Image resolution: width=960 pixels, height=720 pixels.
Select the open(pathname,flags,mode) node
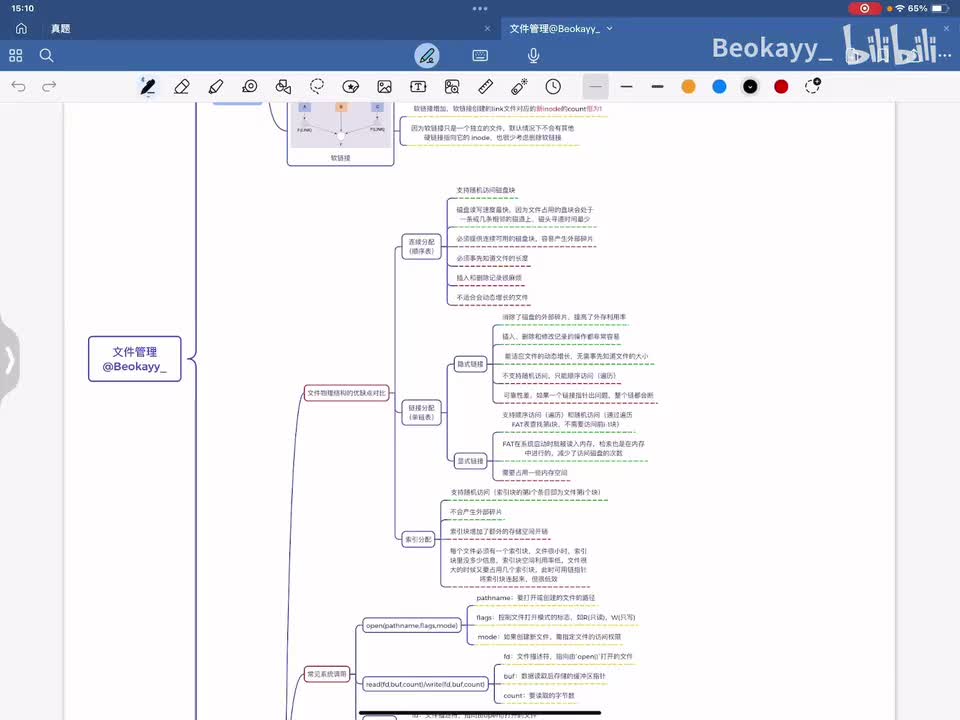411,626
